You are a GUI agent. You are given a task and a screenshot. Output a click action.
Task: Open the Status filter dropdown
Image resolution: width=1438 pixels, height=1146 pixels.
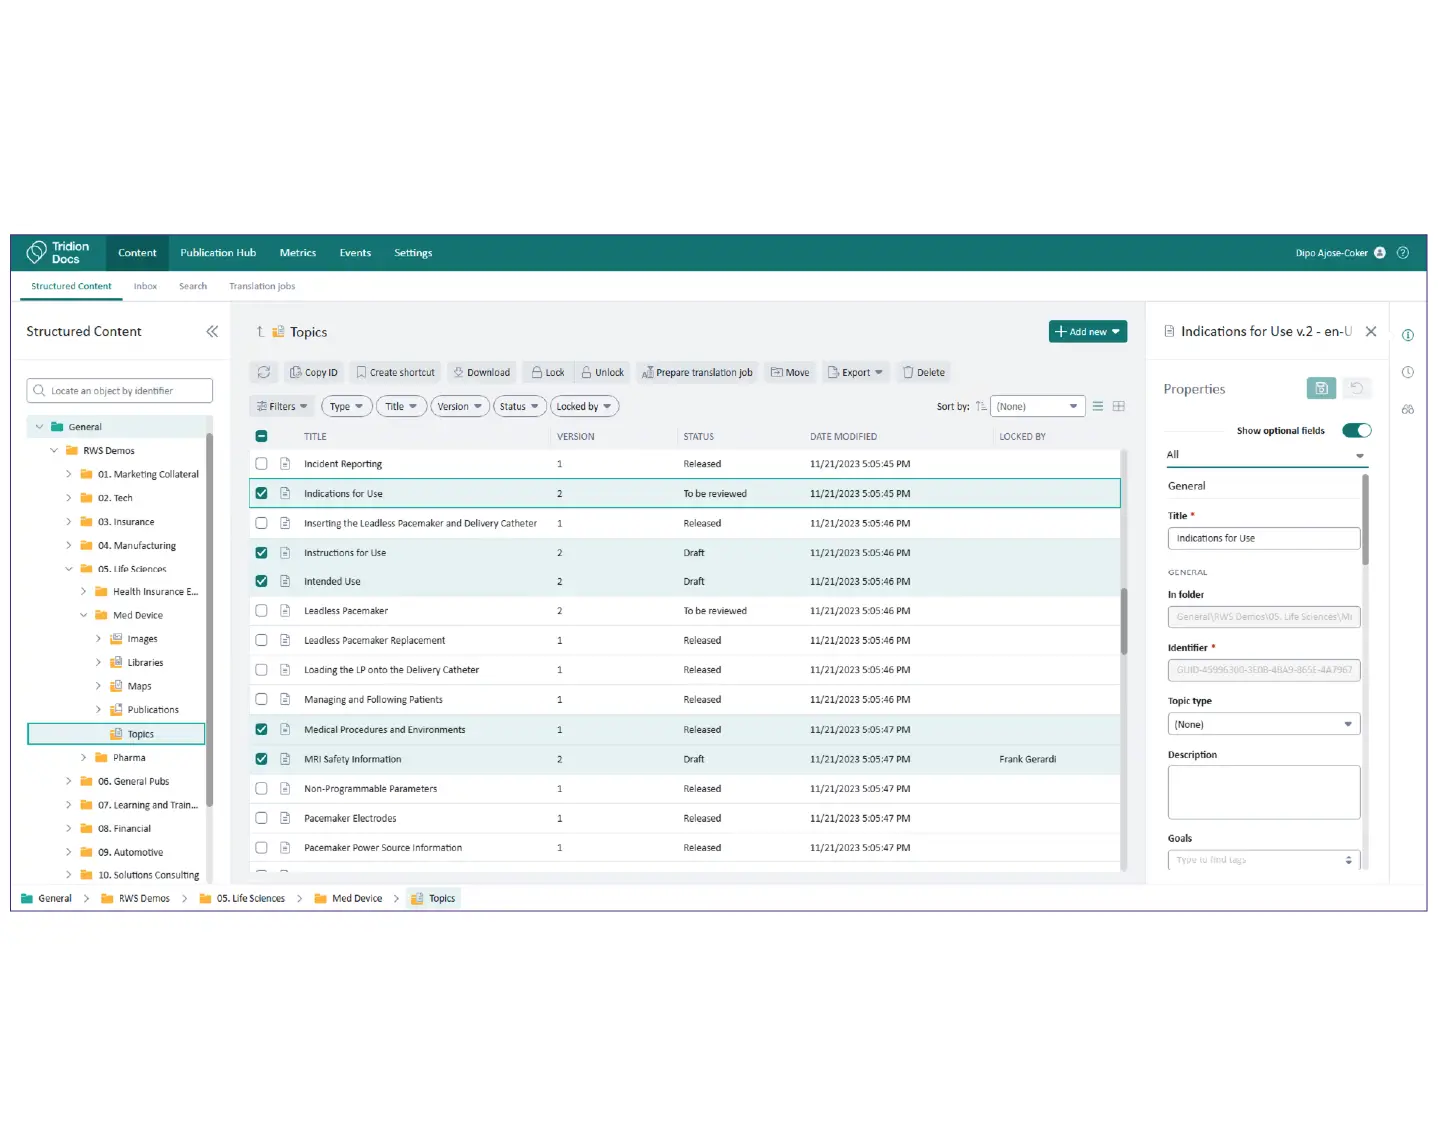pos(519,406)
